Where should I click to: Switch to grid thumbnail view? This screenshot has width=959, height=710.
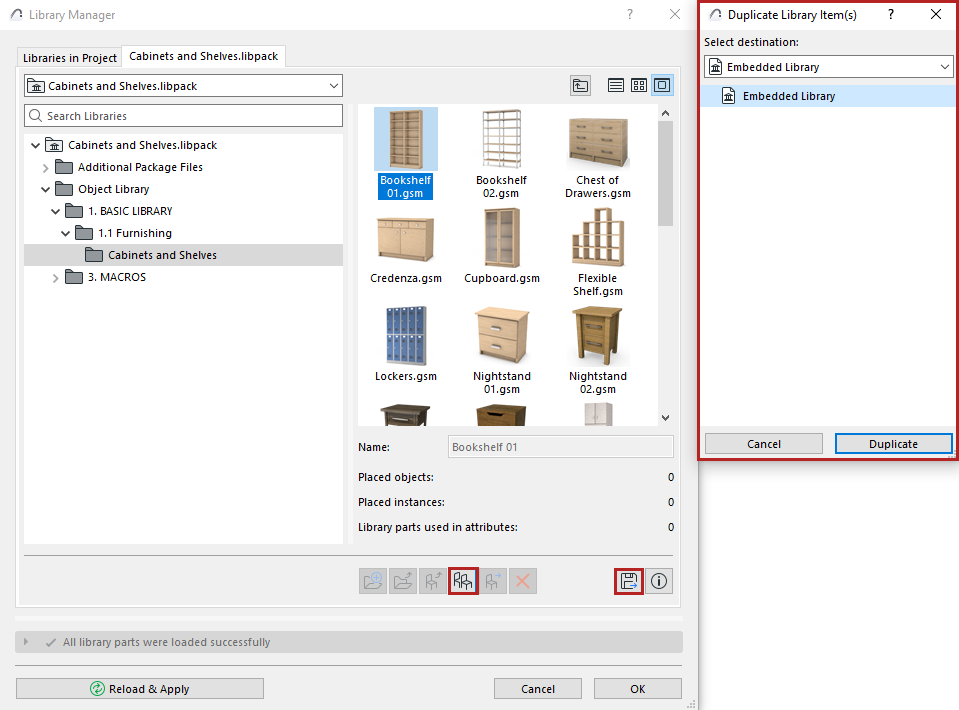638,85
